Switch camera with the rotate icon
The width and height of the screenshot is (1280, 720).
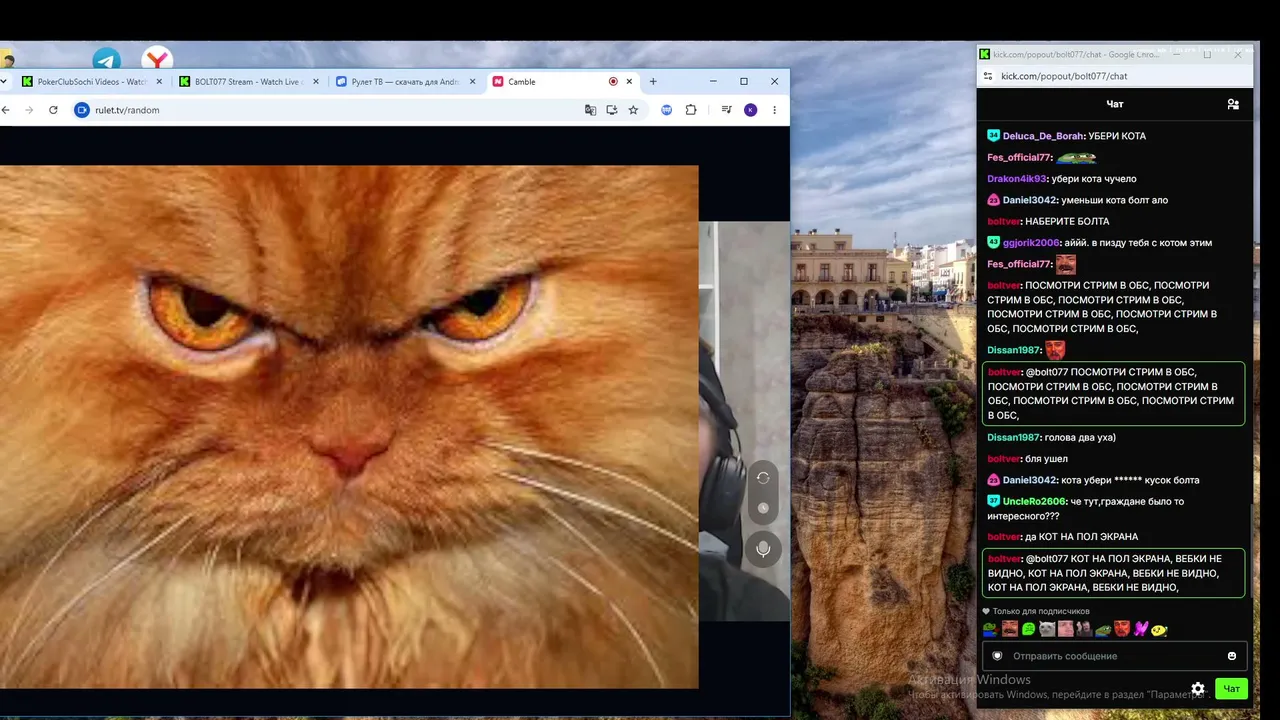click(x=763, y=478)
